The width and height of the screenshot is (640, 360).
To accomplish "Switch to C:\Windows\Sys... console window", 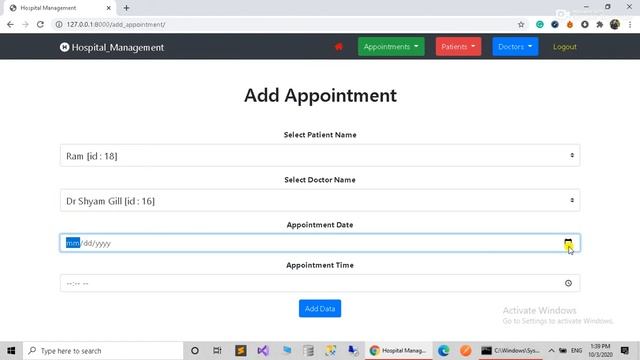I will click(510, 351).
